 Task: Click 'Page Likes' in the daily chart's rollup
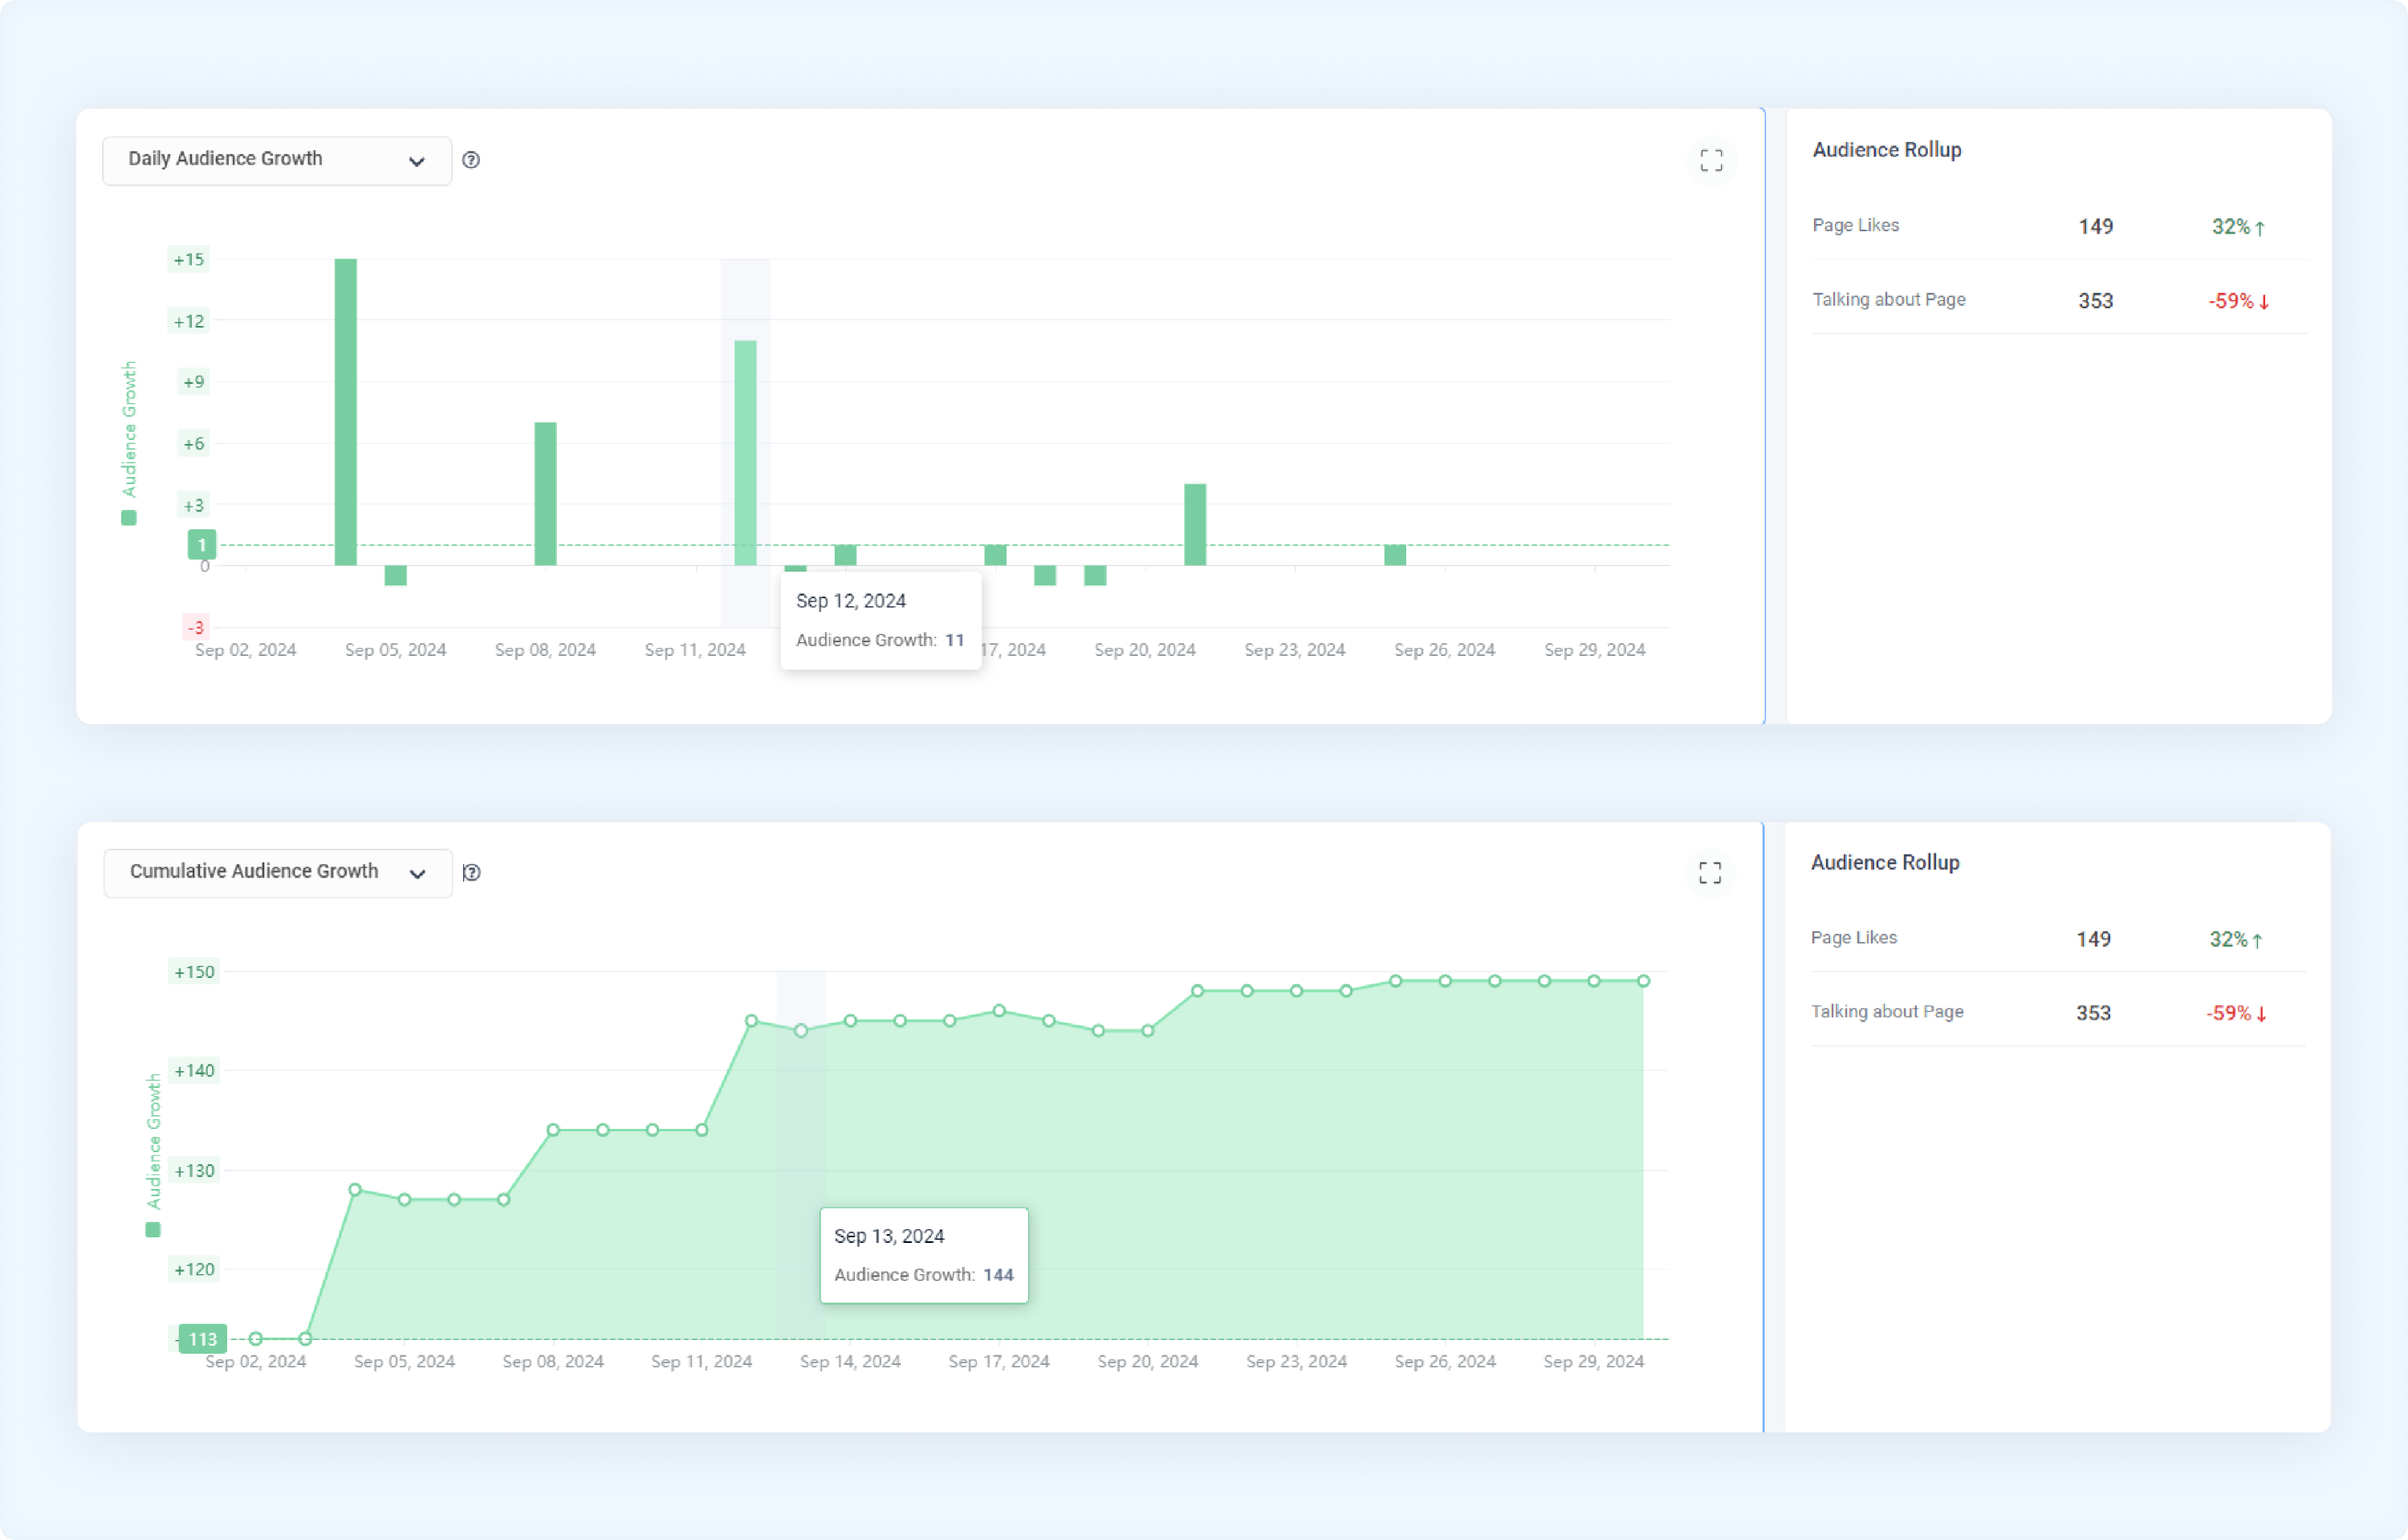(1856, 225)
